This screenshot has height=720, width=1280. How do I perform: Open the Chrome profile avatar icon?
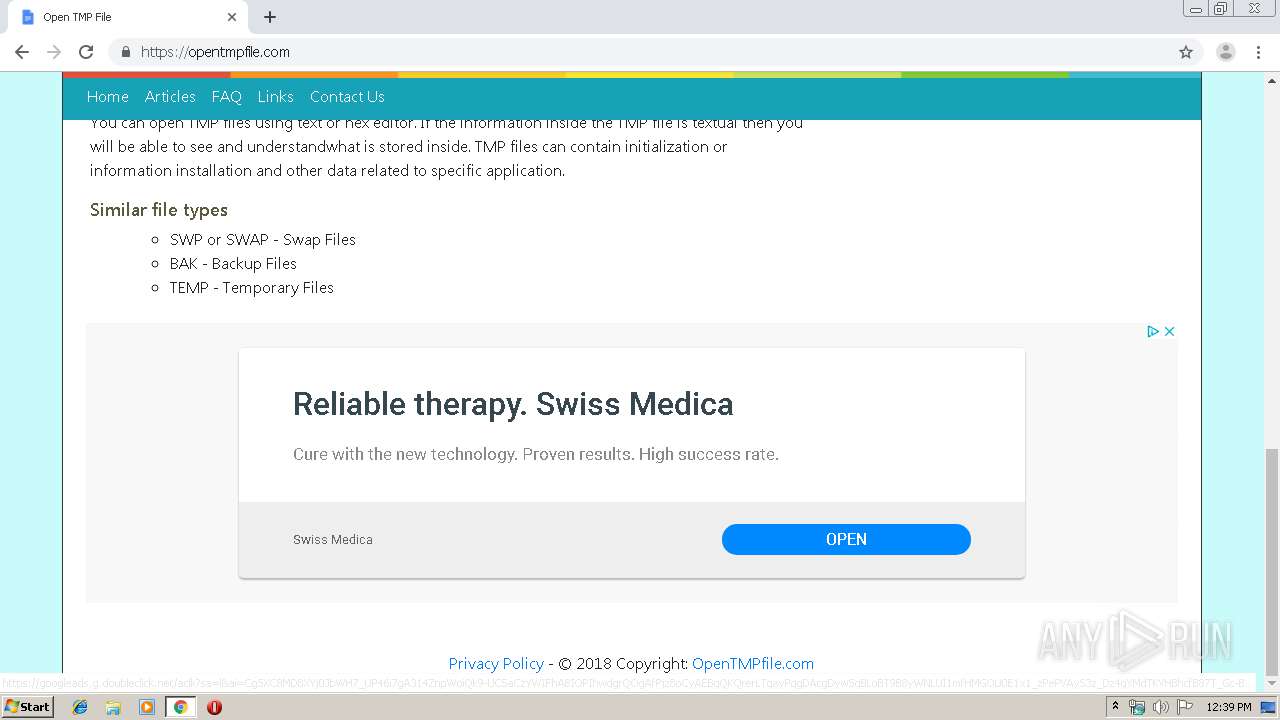[x=1225, y=52]
